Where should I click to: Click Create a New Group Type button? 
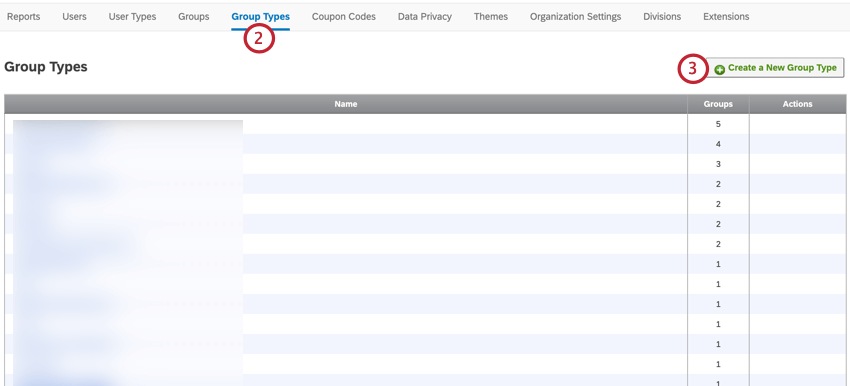(x=775, y=68)
